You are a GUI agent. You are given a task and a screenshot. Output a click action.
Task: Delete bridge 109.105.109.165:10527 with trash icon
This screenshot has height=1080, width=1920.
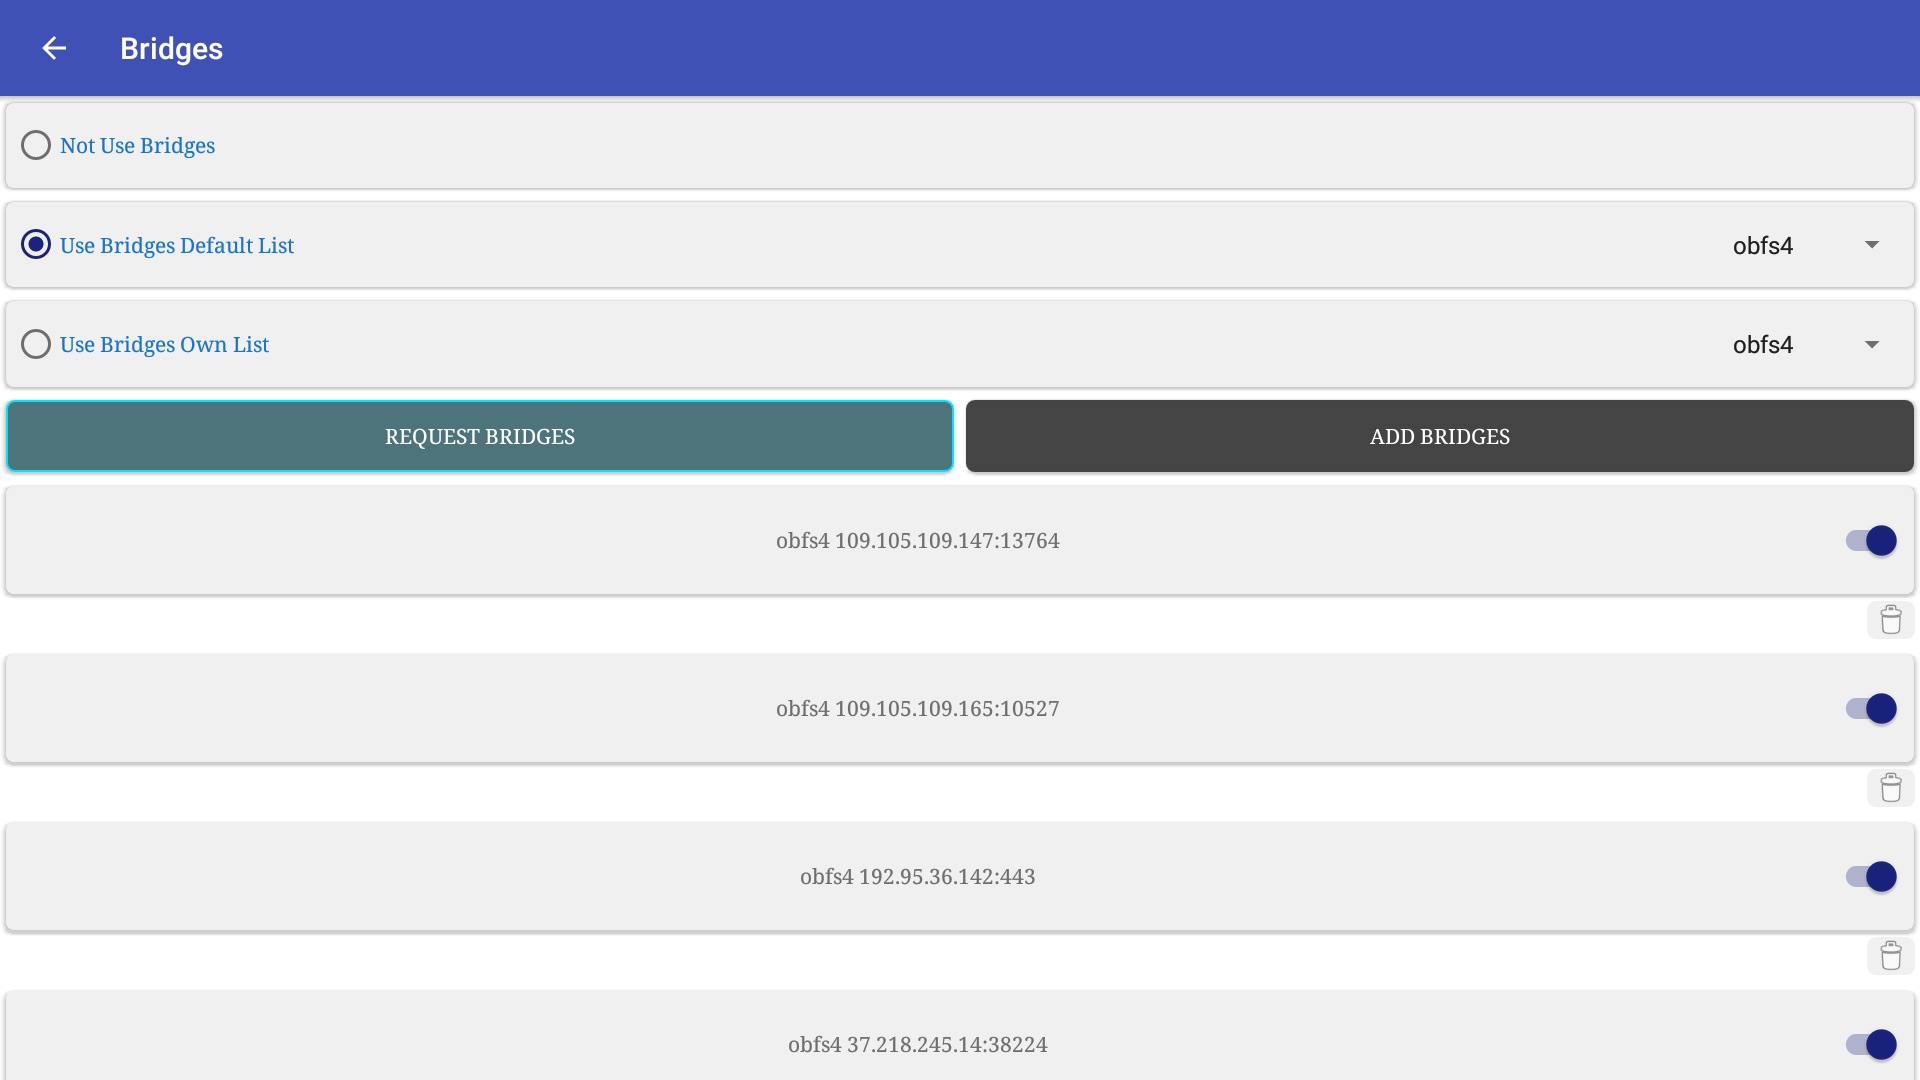(1890, 788)
